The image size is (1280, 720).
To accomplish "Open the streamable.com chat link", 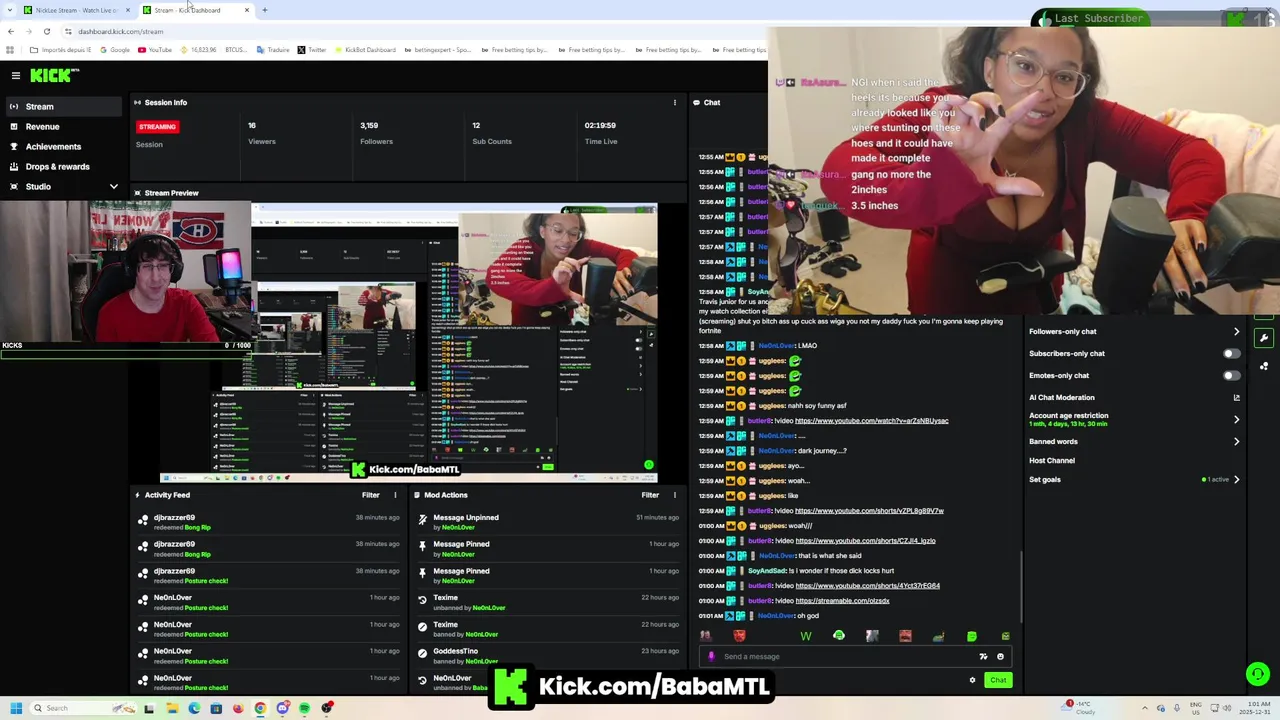I will (x=842, y=601).
